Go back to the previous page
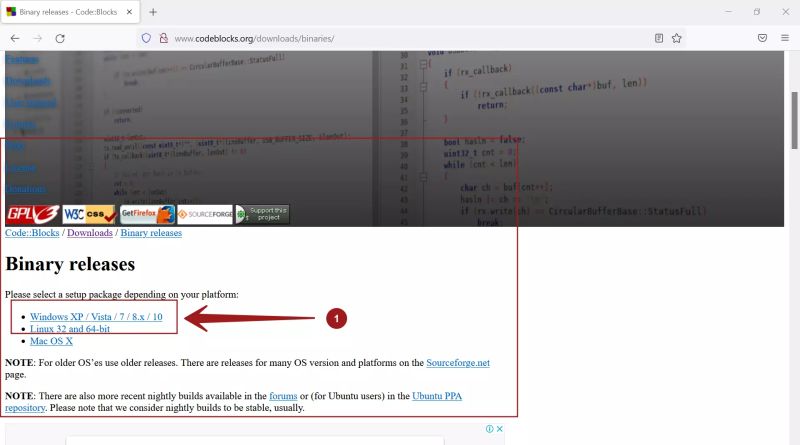 pos(15,38)
